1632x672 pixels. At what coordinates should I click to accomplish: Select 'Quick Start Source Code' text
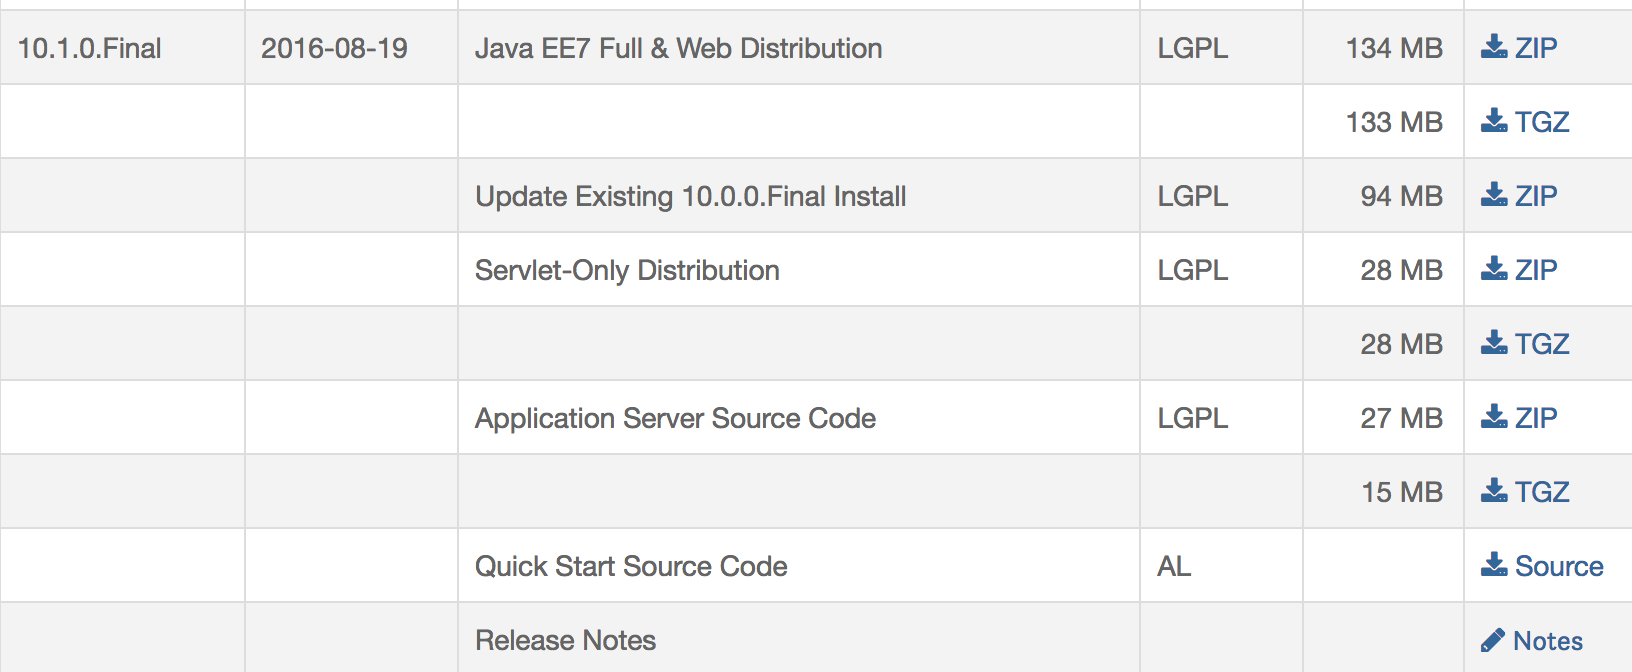(631, 566)
